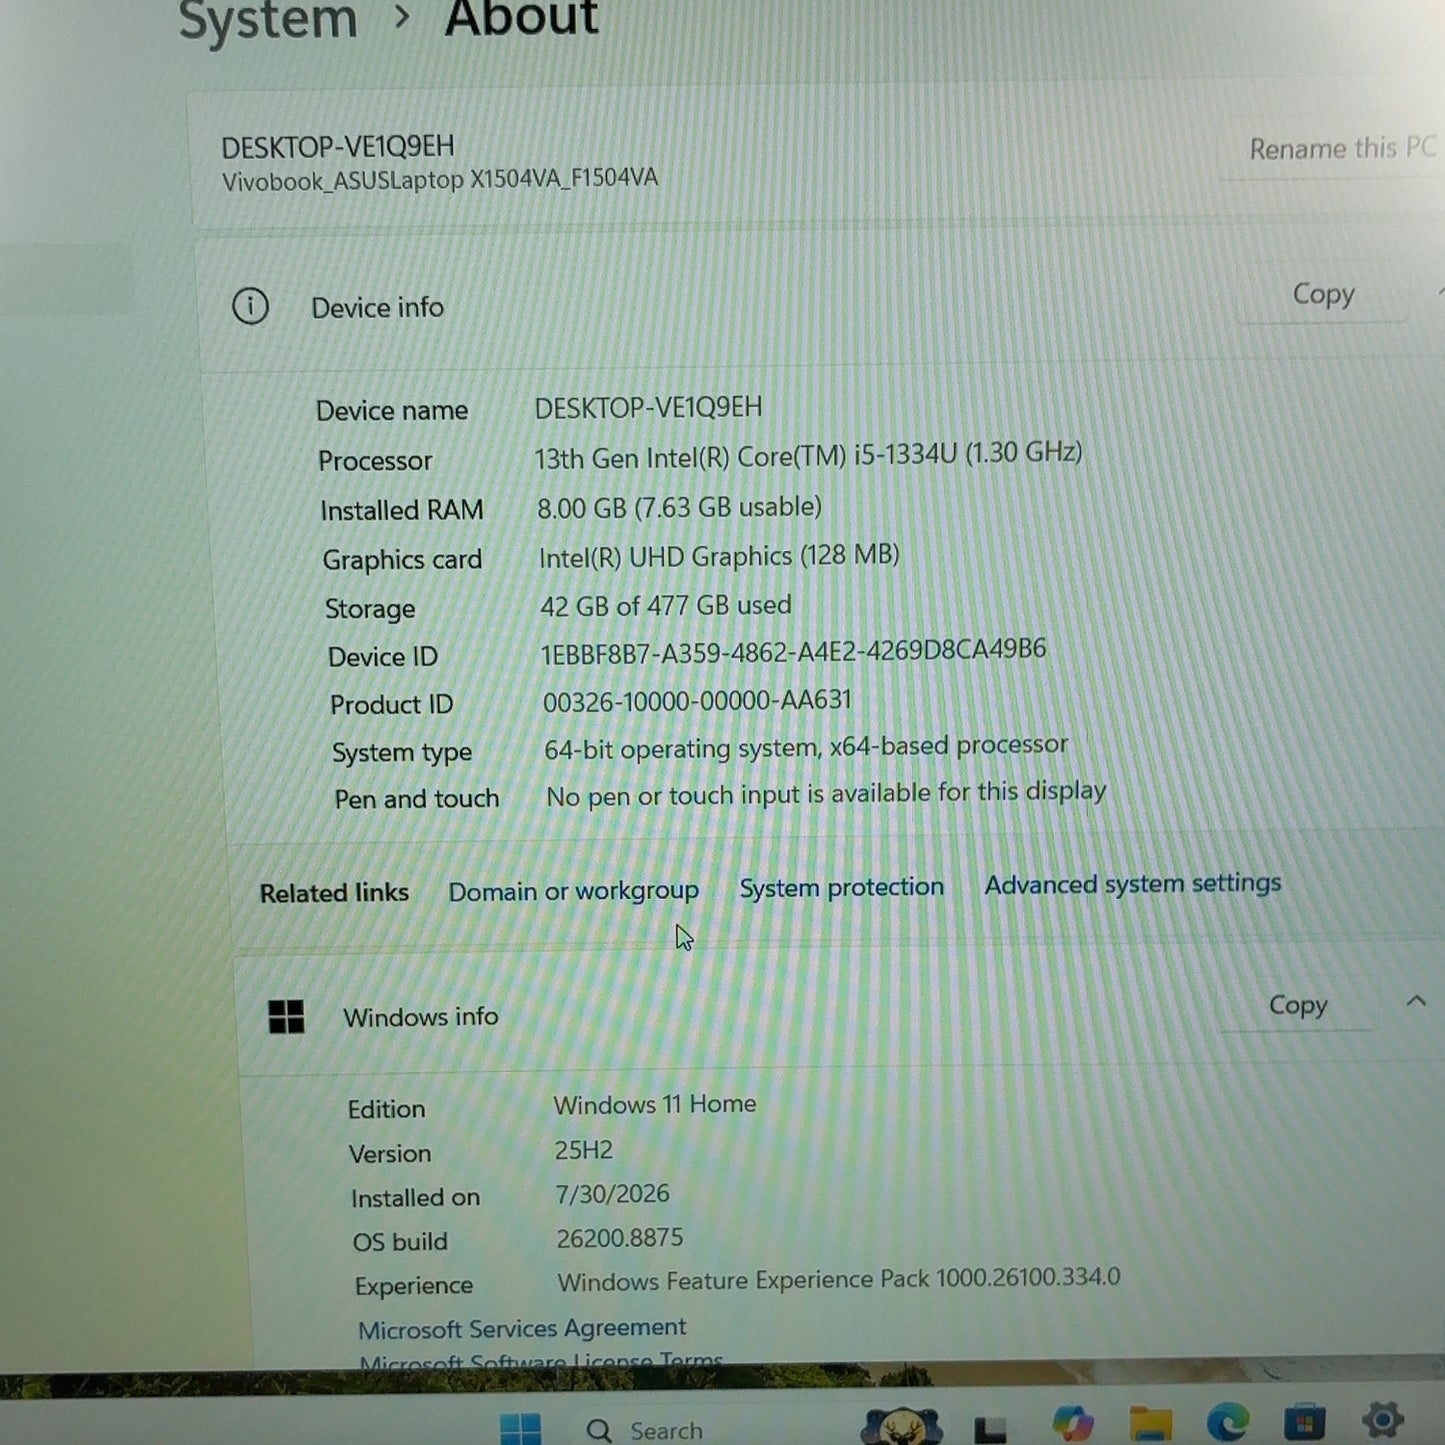Collapse the Windows info section chevron
This screenshot has width=1445, height=1445.
tap(1416, 1001)
